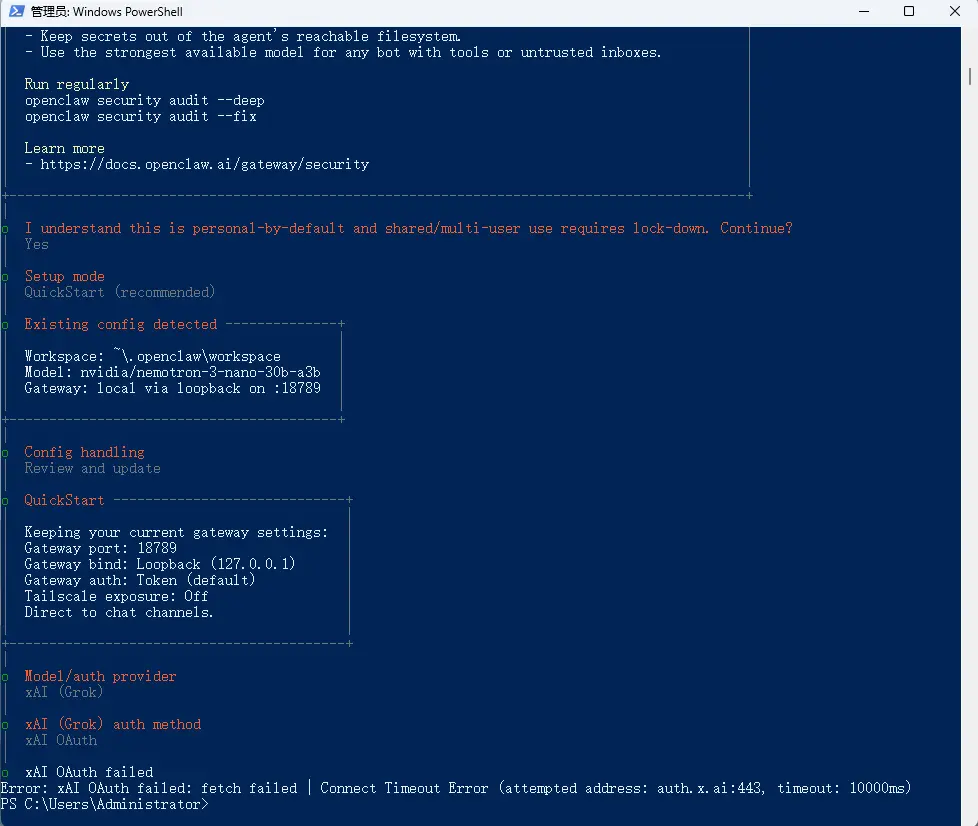Image resolution: width=978 pixels, height=826 pixels.
Task: Click "Keeping your current gateway settings:" line
Action: 176,532
